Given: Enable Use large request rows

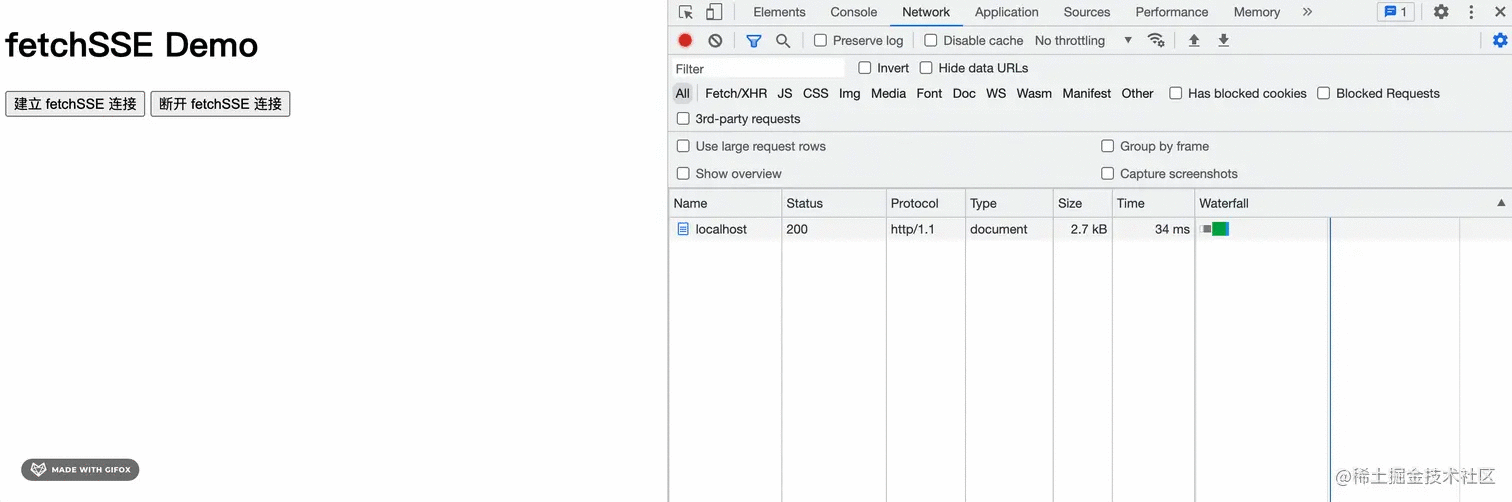Looking at the screenshot, I should tap(683, 146).
